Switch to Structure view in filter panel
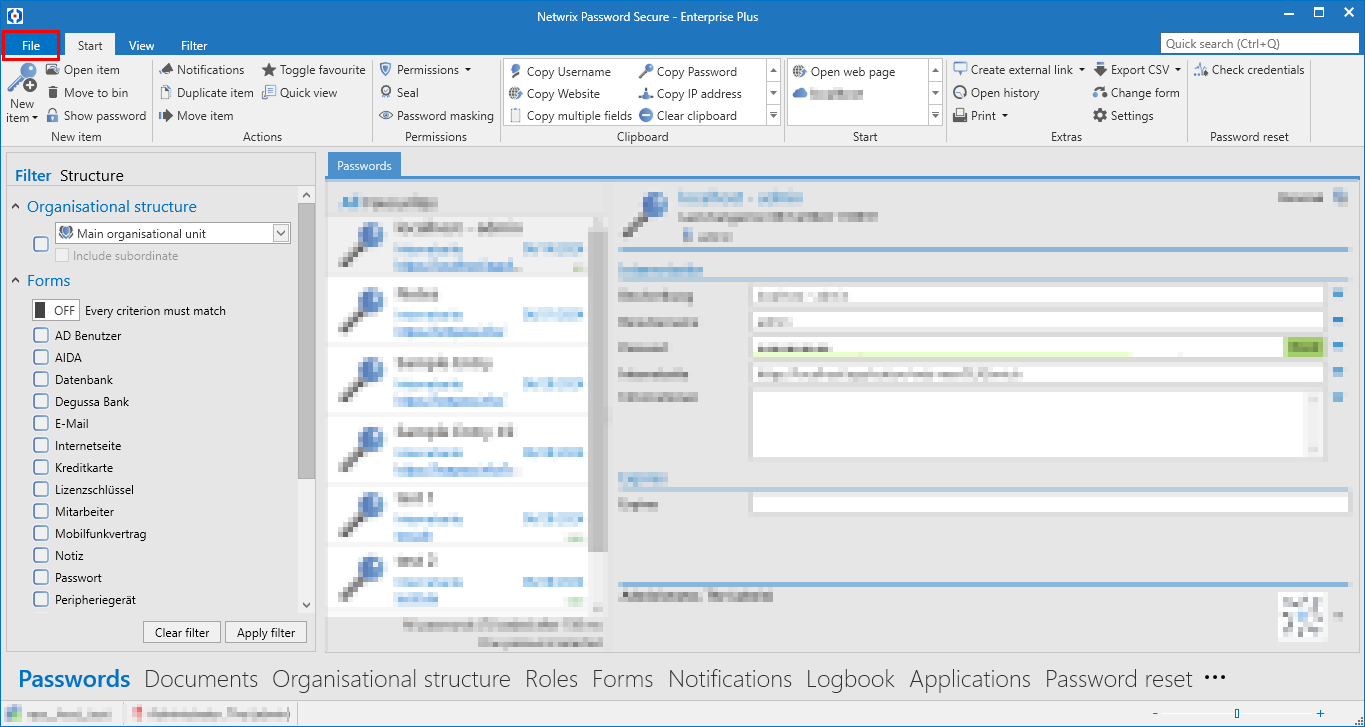1365x727 pixels. 92,176
